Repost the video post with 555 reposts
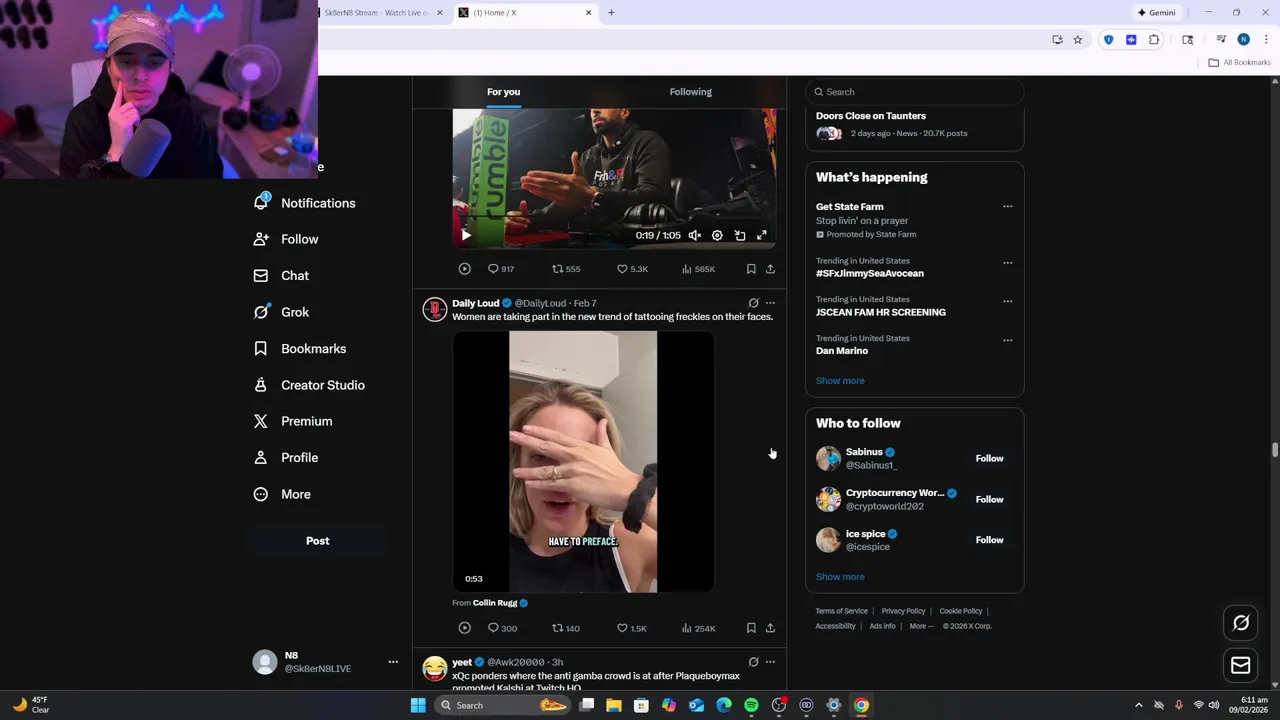The height and width of the screenshot is (720, 1280). (x=566, y=269)
